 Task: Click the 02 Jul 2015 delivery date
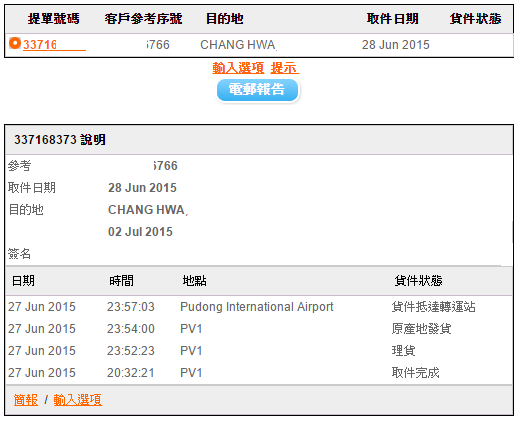pos(140,232)
